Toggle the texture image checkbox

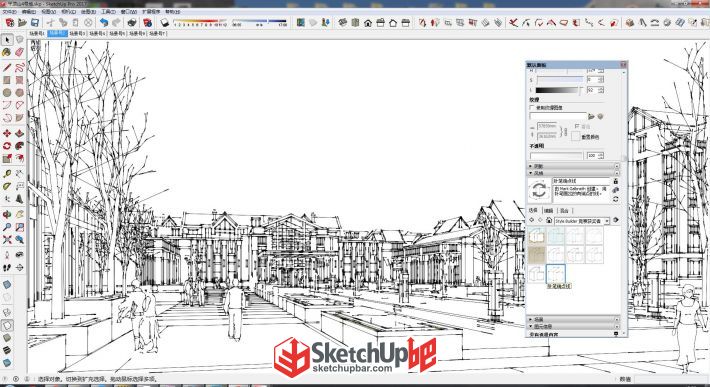click(x=532, y=108)
